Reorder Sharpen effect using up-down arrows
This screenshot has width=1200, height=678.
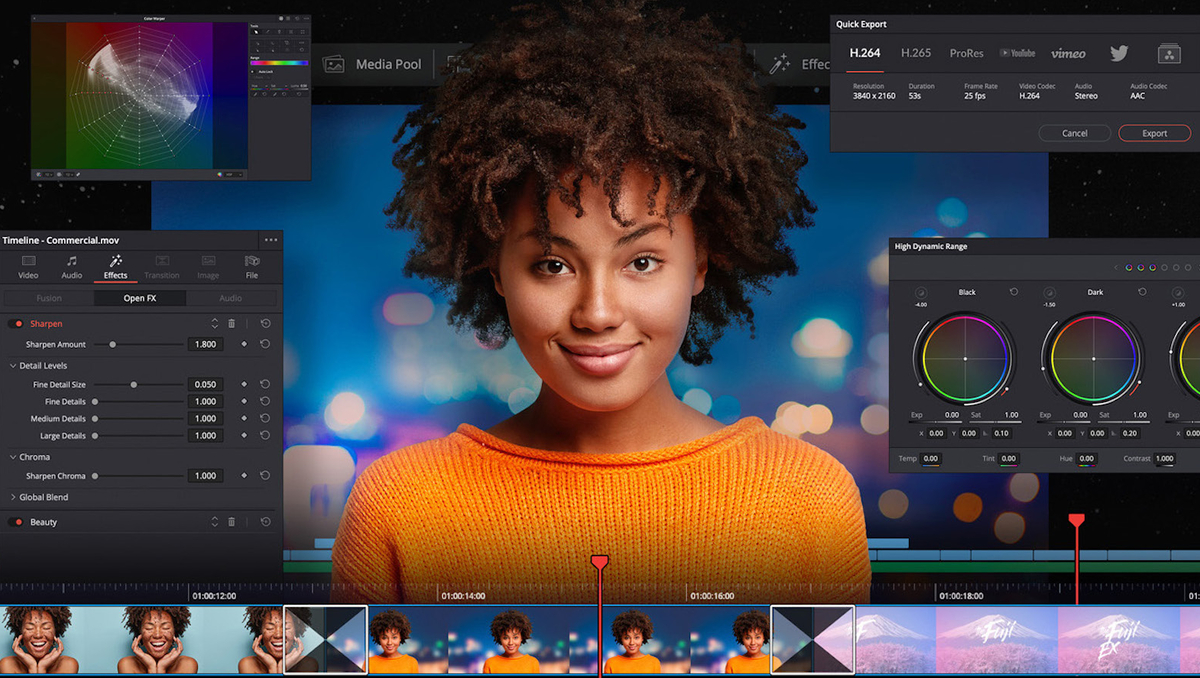[214, 324]
